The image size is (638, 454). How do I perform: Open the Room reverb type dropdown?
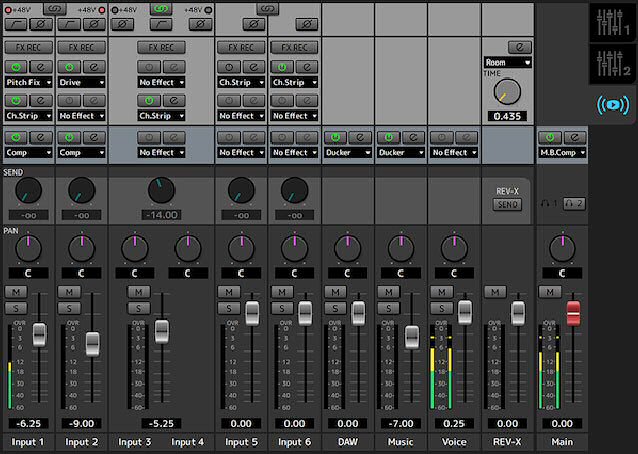507,62
